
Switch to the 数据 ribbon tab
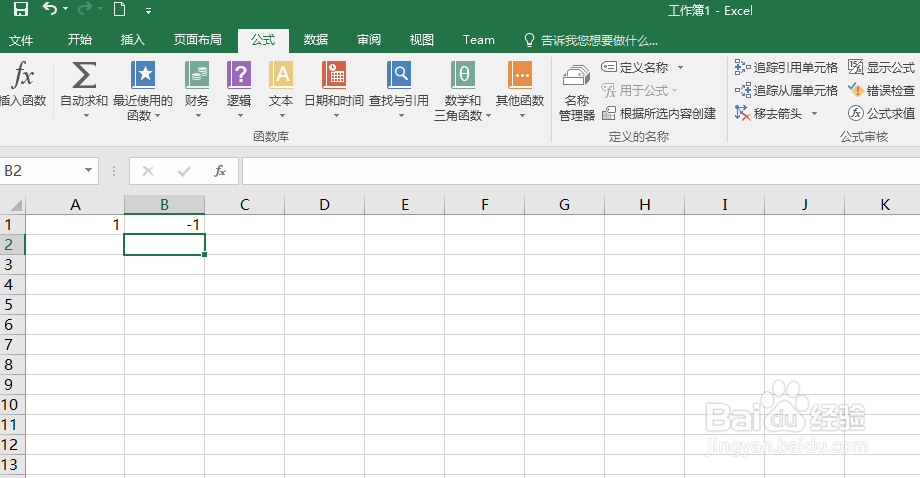[316, 40]
